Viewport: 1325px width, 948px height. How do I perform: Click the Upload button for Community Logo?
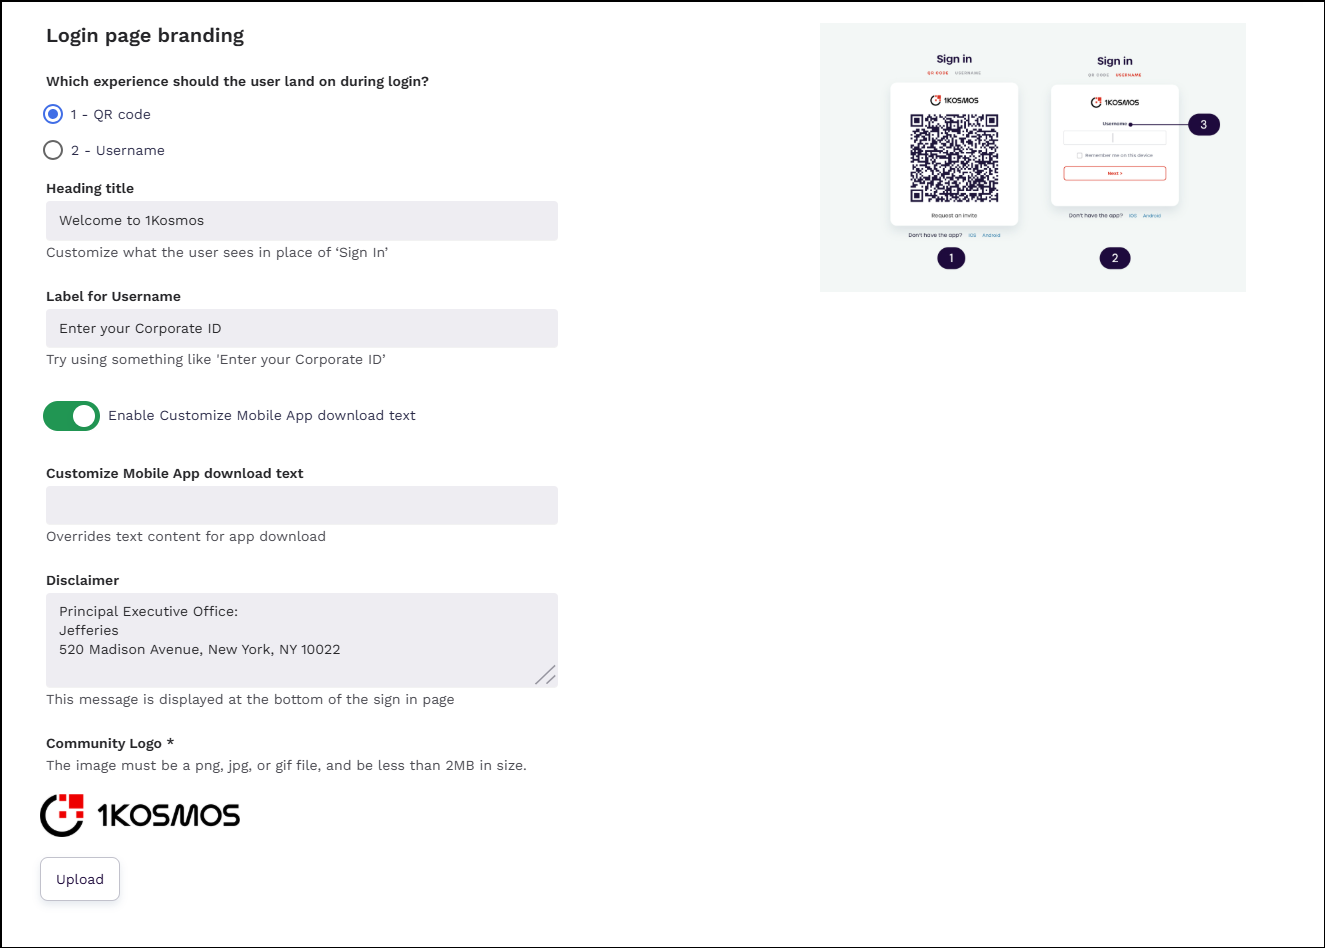click(x=80, y=879)
